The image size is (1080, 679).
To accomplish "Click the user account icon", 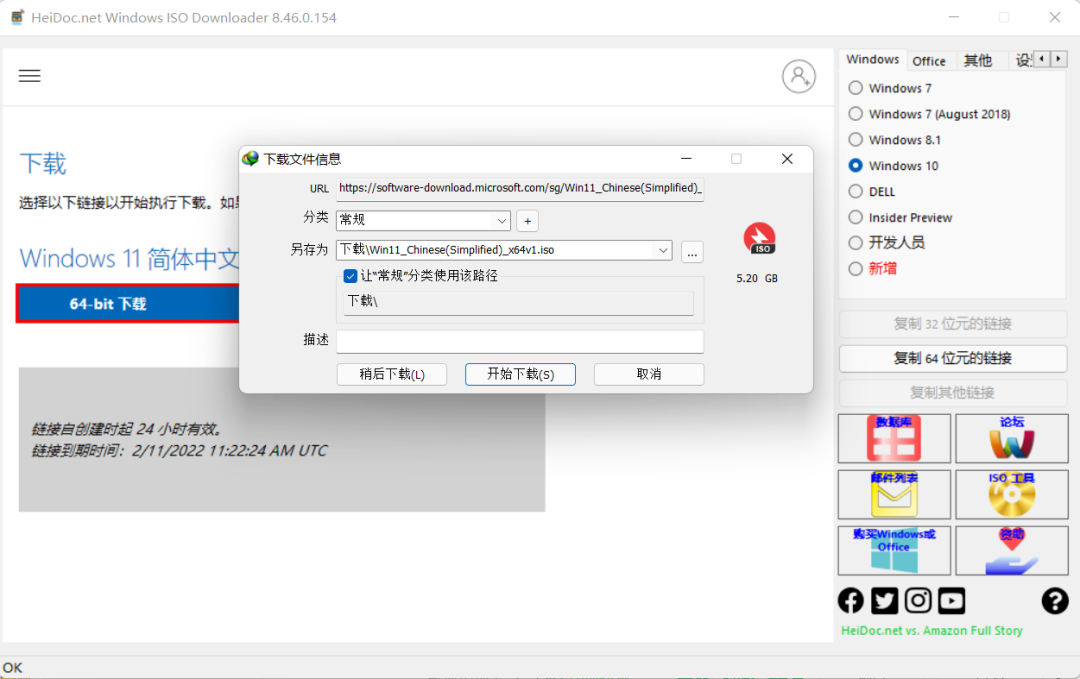I will coord(798,76).
